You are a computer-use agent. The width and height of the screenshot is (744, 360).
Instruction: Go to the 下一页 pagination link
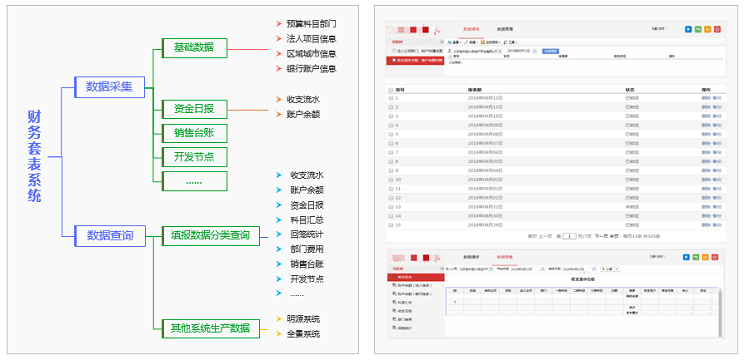[x=601, y=236]
